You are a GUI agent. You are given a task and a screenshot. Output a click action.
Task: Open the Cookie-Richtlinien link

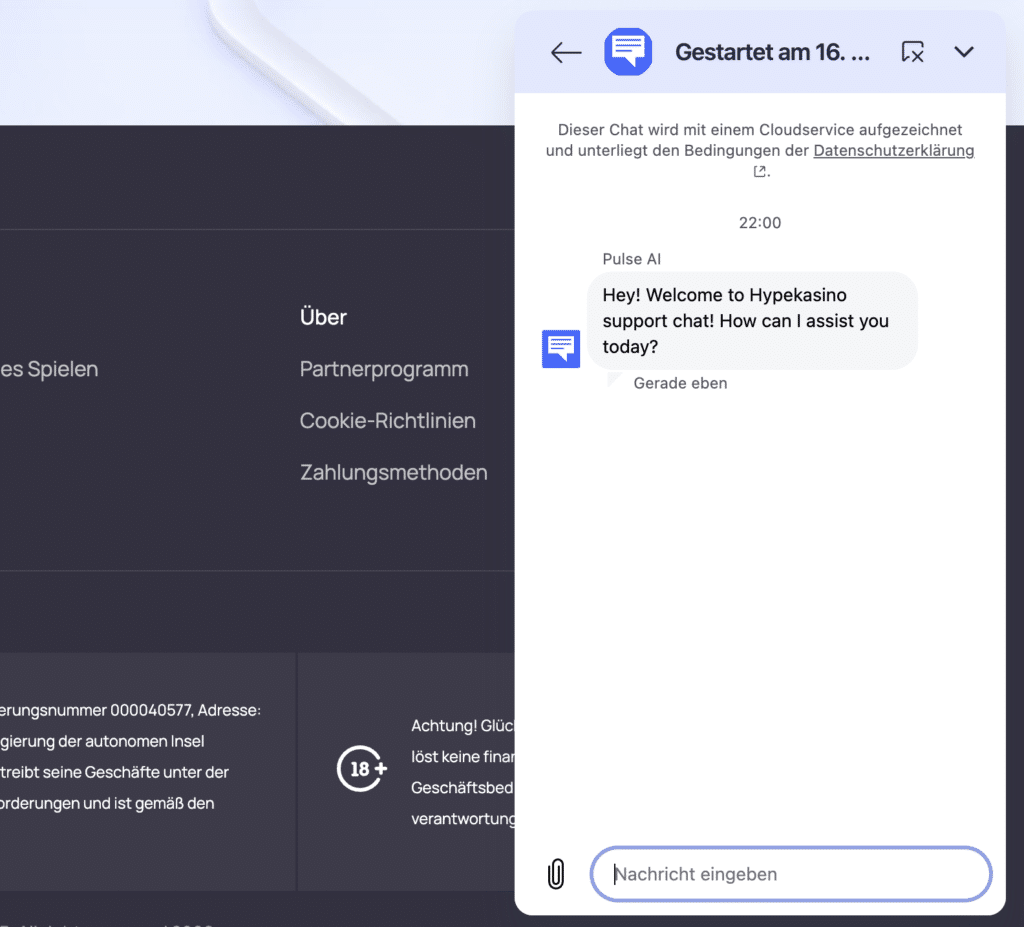[x=387, y=420]
